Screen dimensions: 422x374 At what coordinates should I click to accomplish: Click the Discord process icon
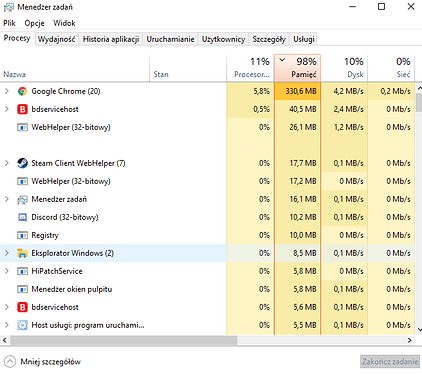(22, 217)
